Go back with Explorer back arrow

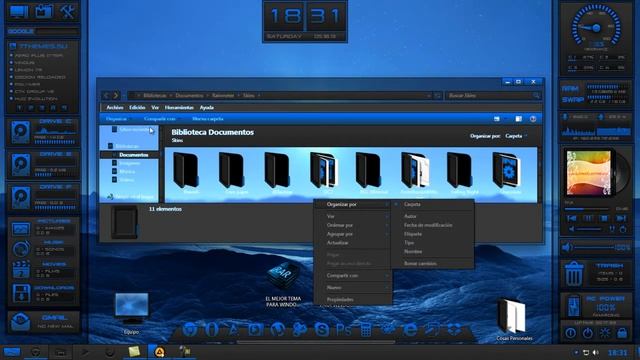click(x=106, y=96)
